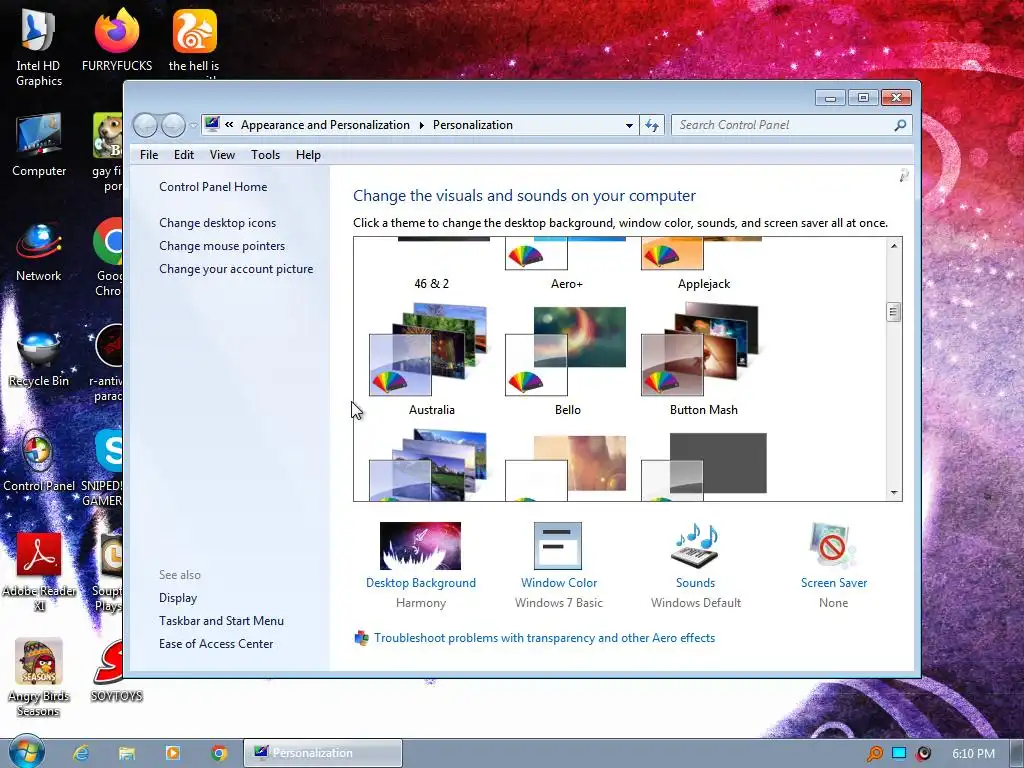This screenshot has height=768, width=1024.
Task: Click Appearance and Personalization breadcrumb
Action: coord(325,125)
